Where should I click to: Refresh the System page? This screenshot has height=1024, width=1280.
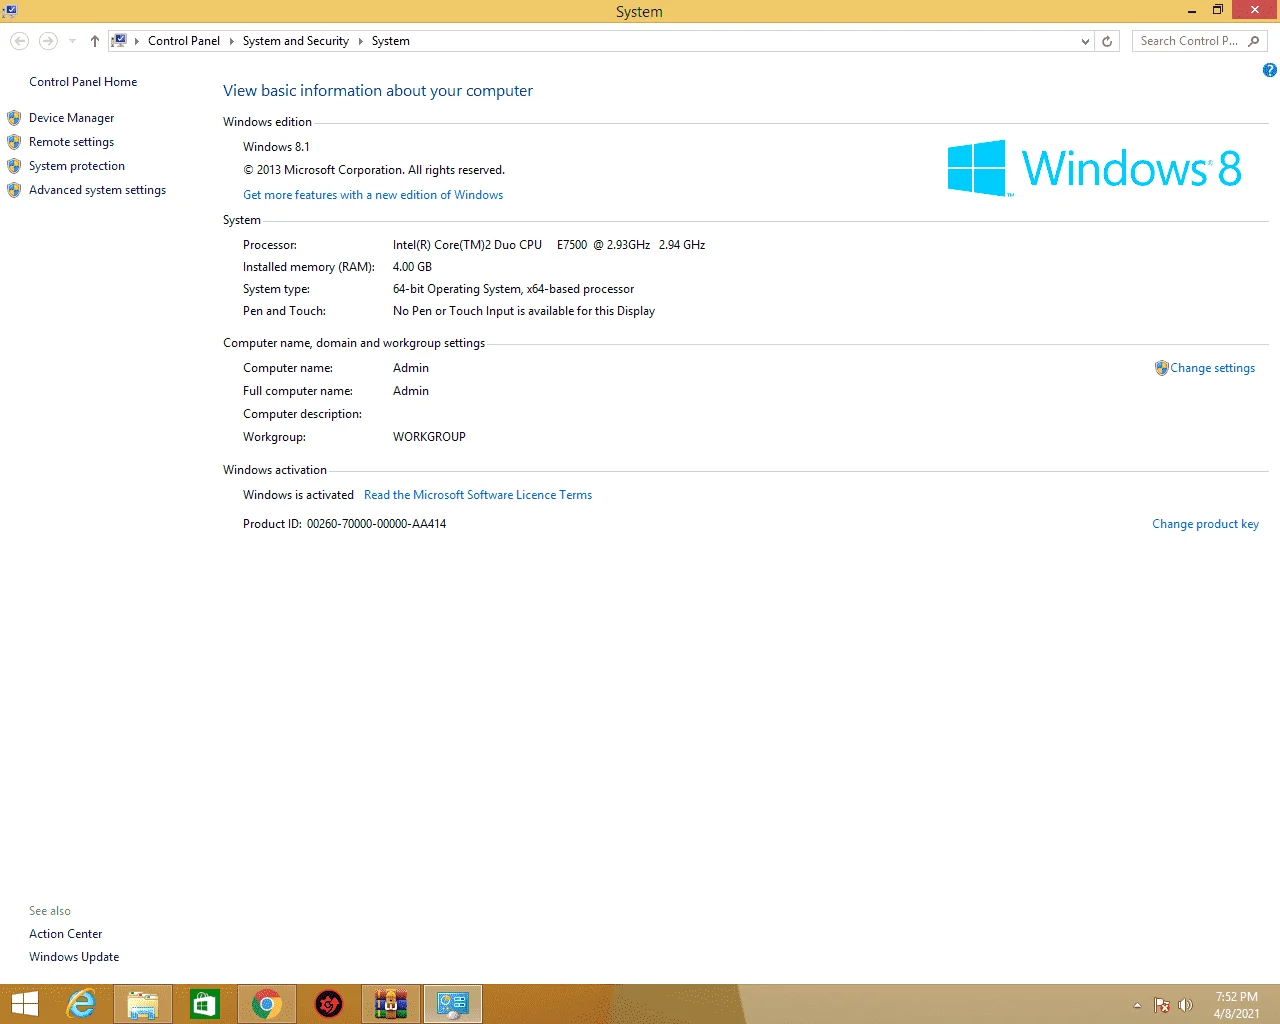point(1107,41)
